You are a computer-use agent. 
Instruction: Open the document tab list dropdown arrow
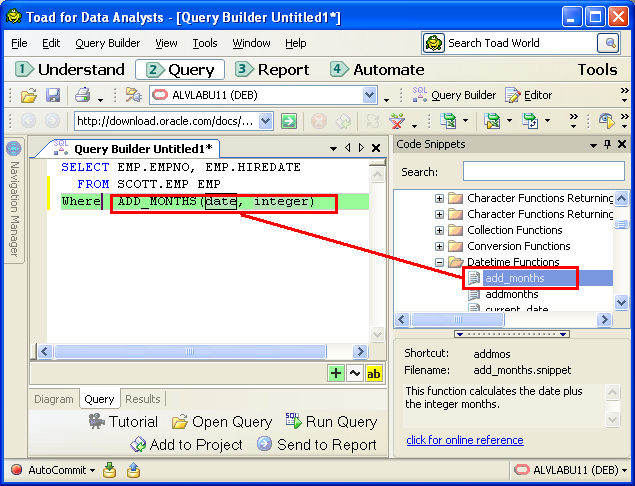333,149
